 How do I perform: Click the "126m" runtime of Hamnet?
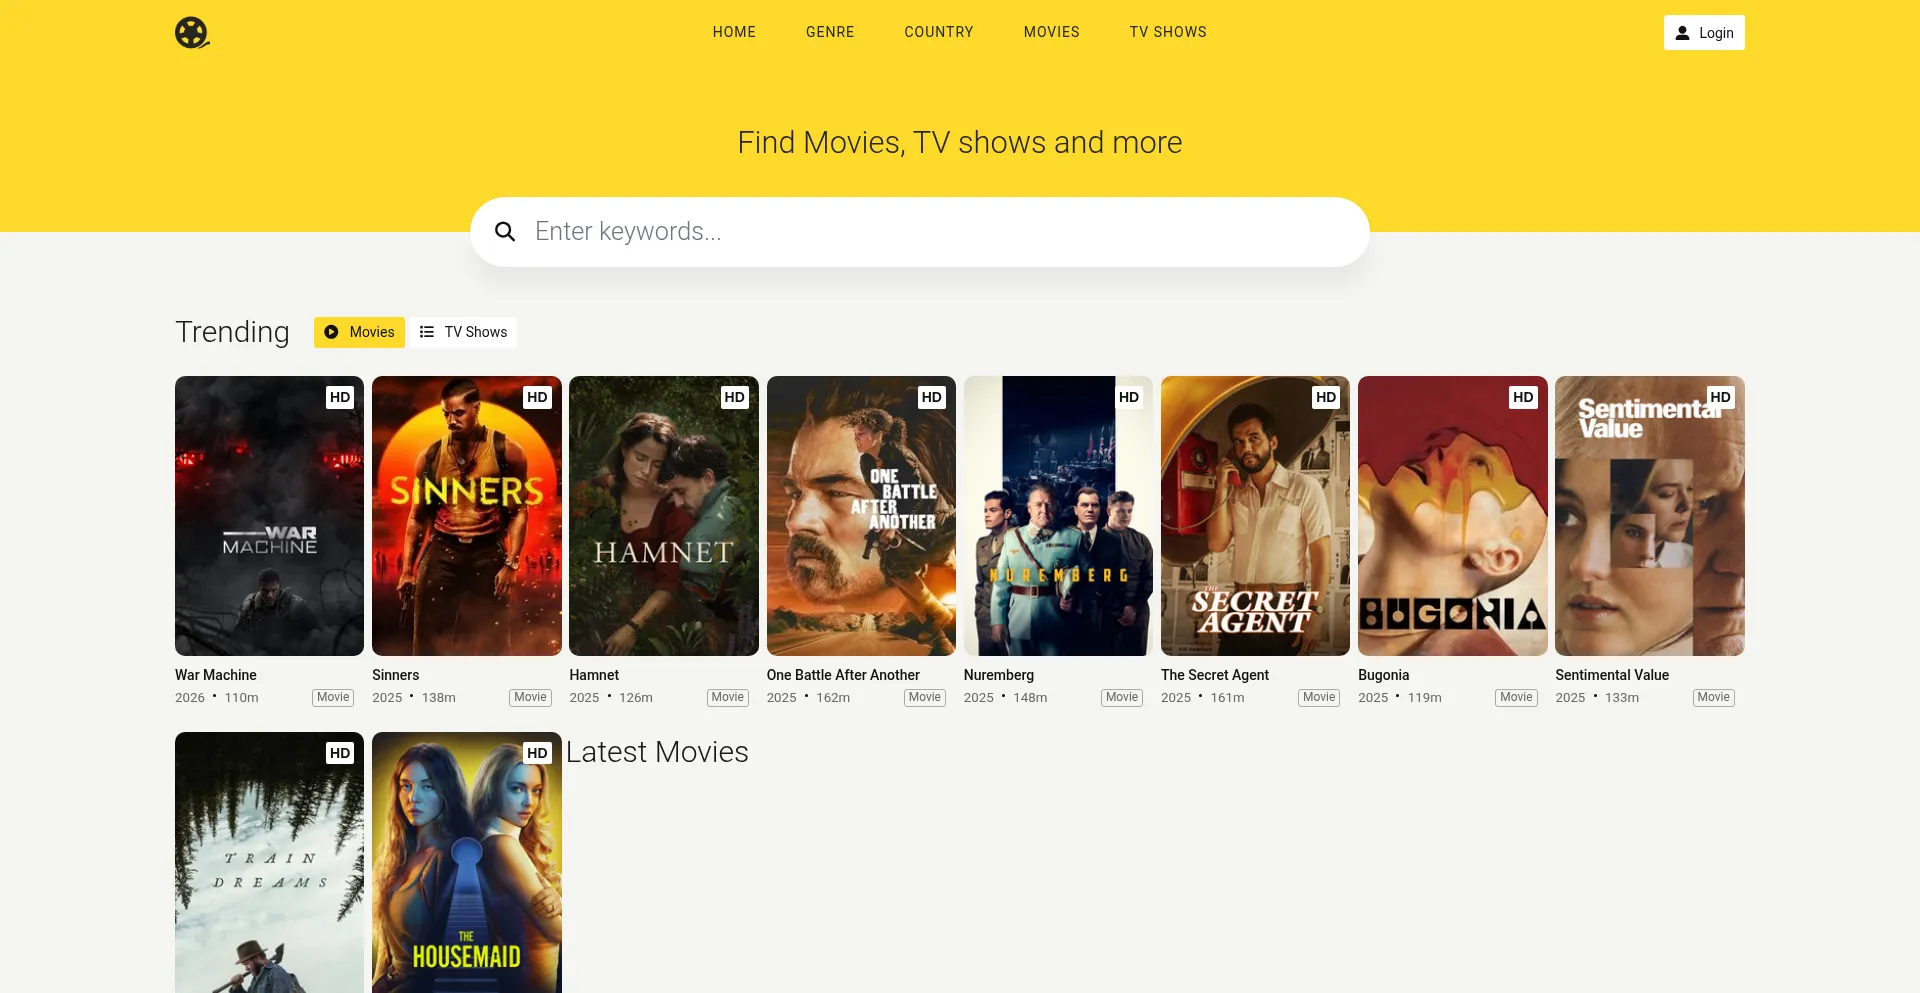tap(636, 698)
